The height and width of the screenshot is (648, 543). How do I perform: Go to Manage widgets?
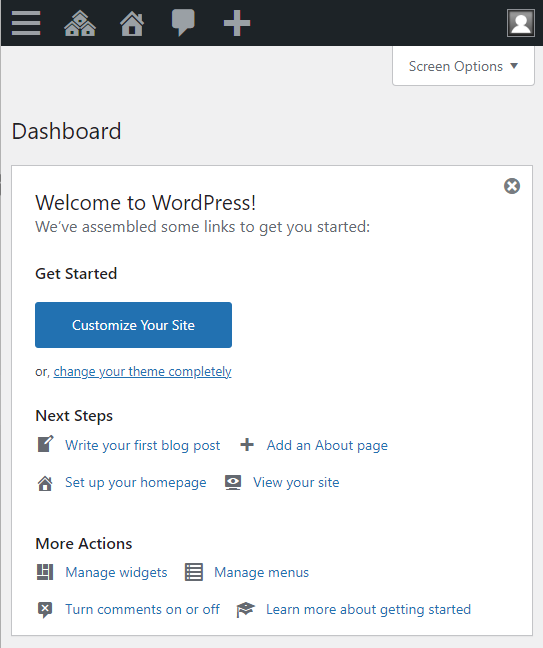pyautogui.click(x=116, y=572)
